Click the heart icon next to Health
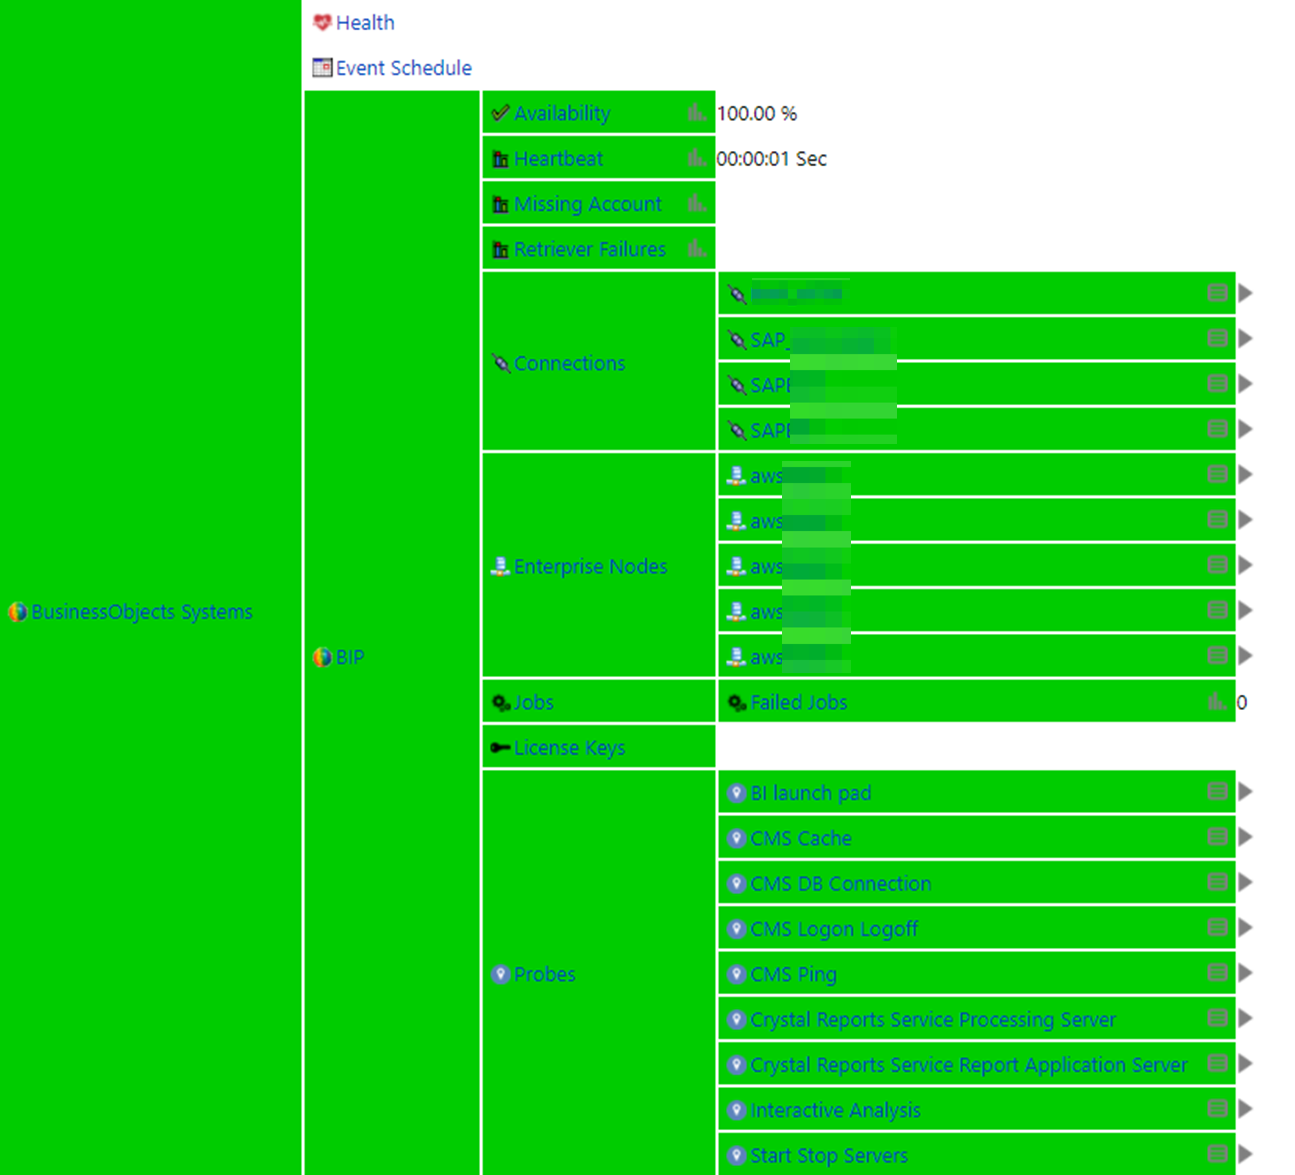The width and height of the screenshot is (1295, 1175). (x=322, y=22)
